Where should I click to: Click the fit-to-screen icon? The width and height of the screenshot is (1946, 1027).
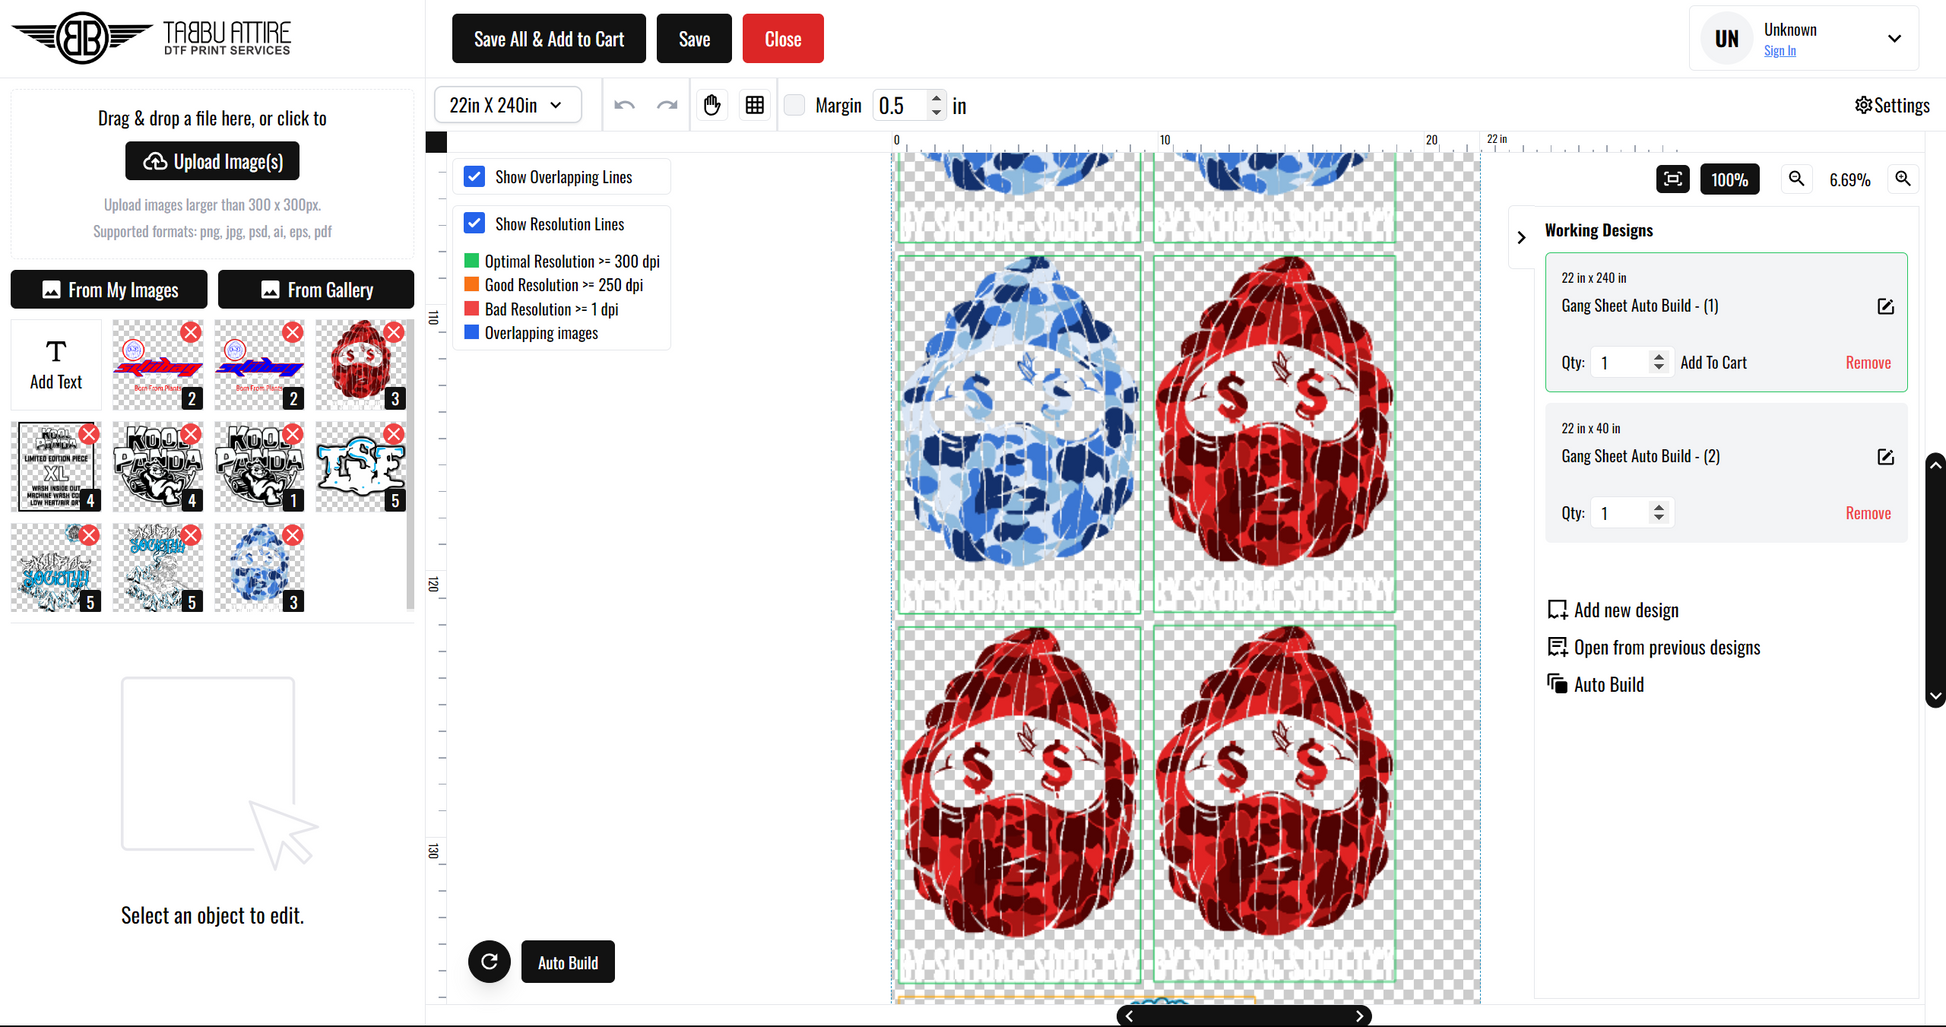(1673, 179)
